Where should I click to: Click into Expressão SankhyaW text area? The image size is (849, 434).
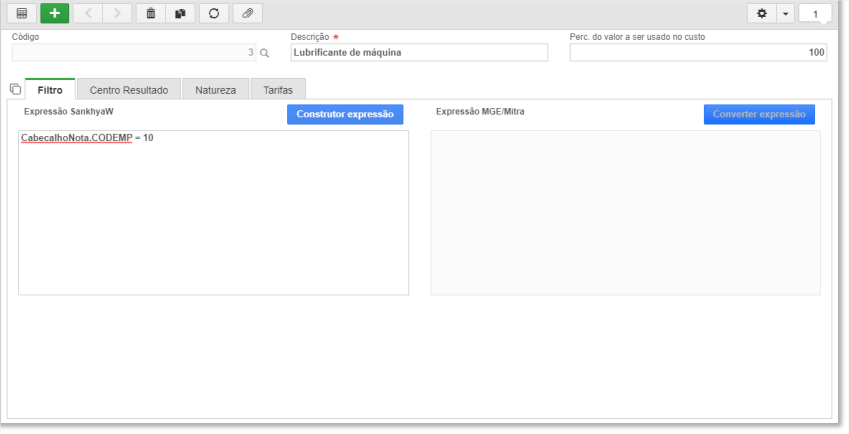tap(213, 213)
